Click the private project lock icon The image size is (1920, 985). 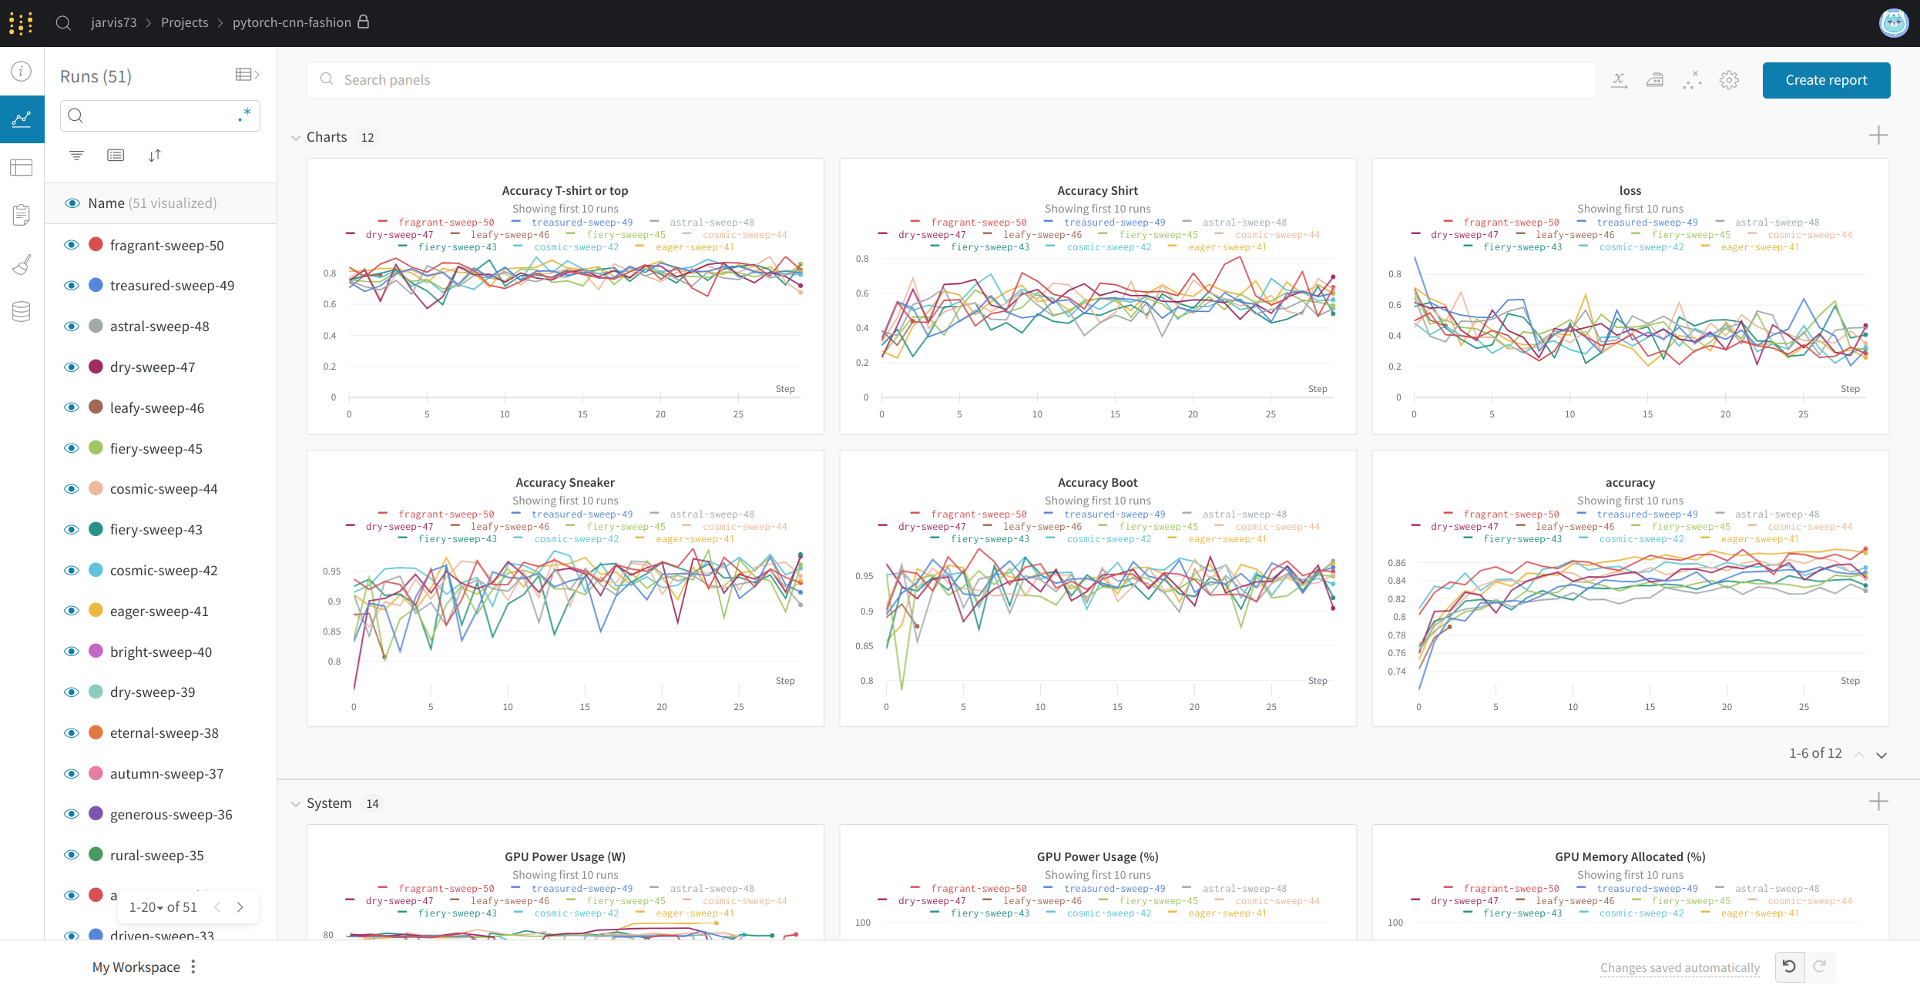click(363, 21)
